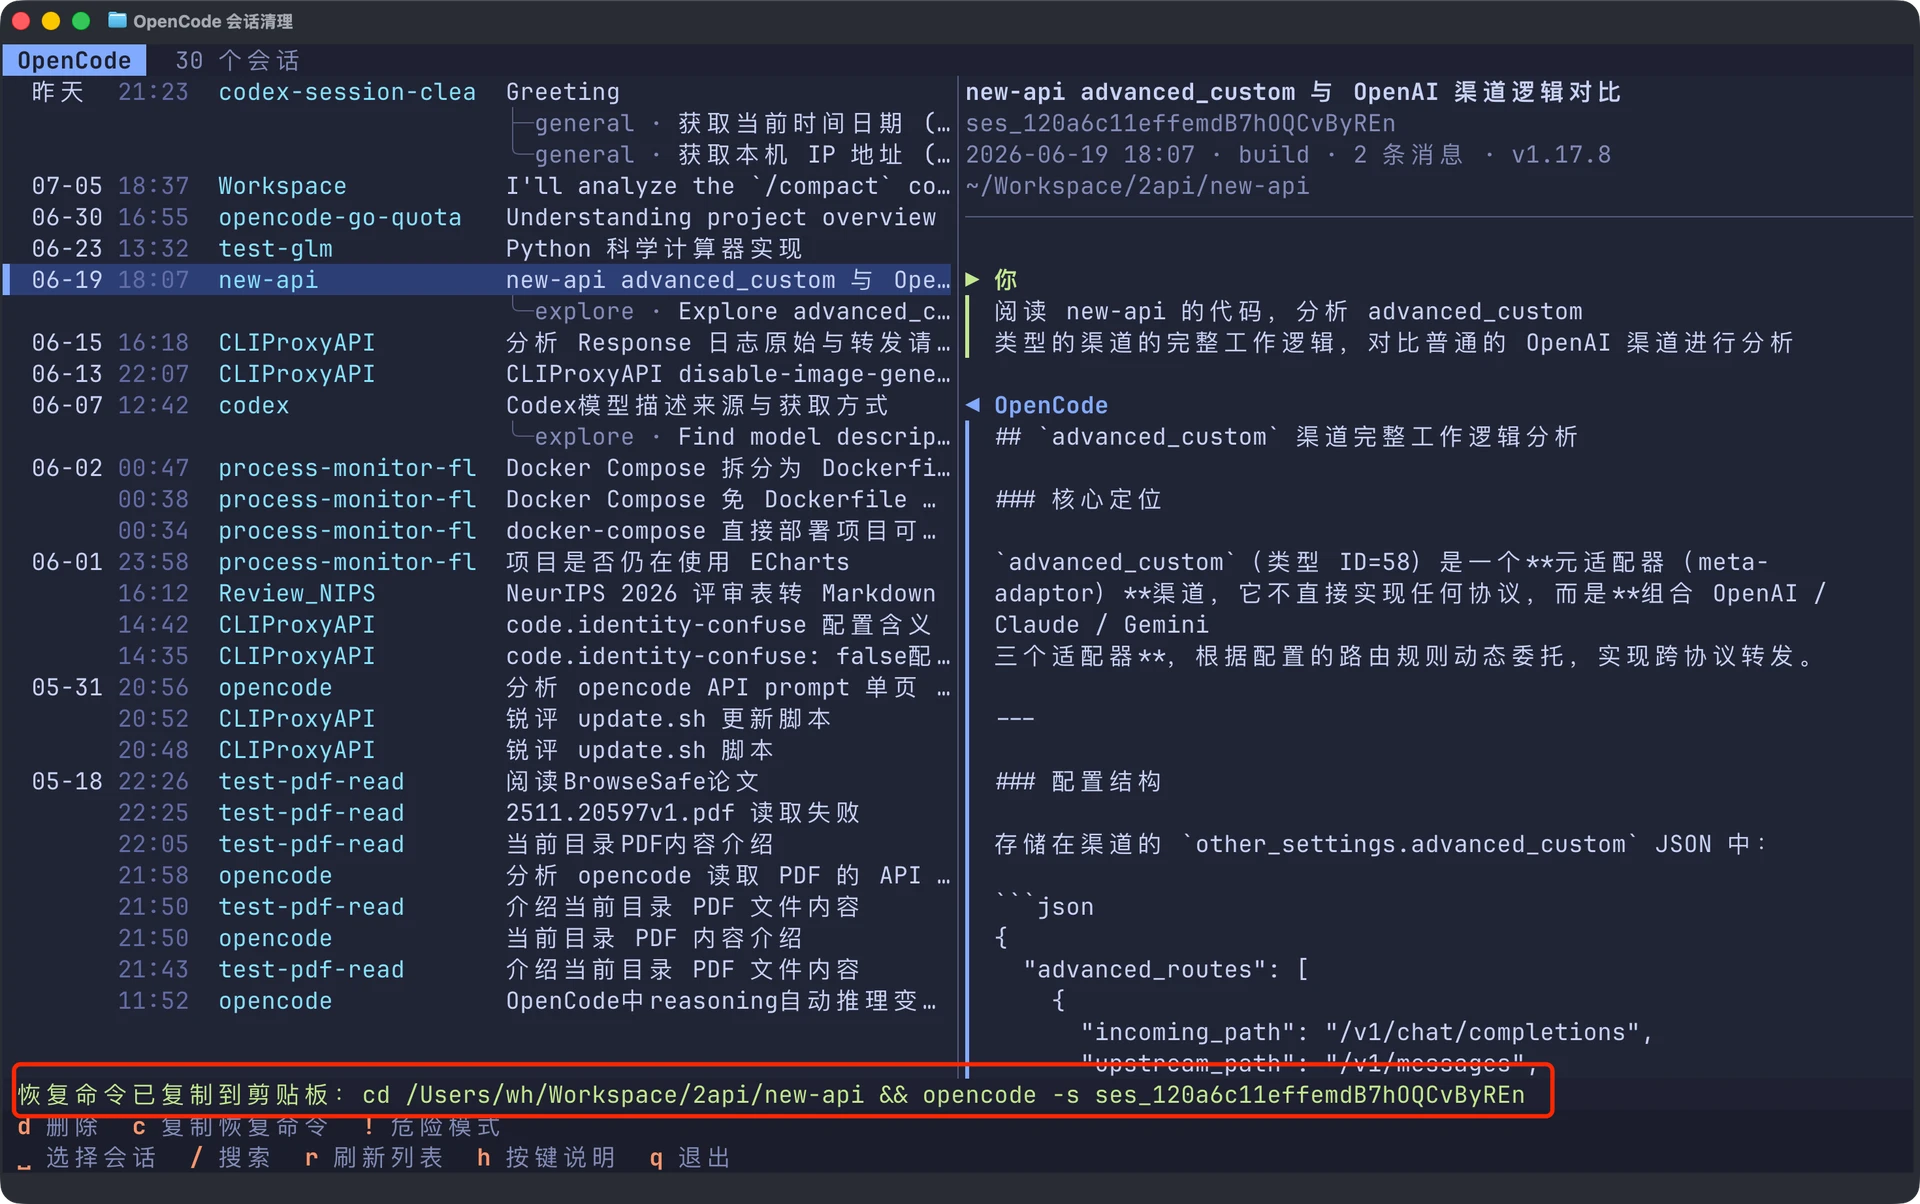Click the '"advanced_routes": [' JSON line

pyautogui.click(x=1166, y=970)
